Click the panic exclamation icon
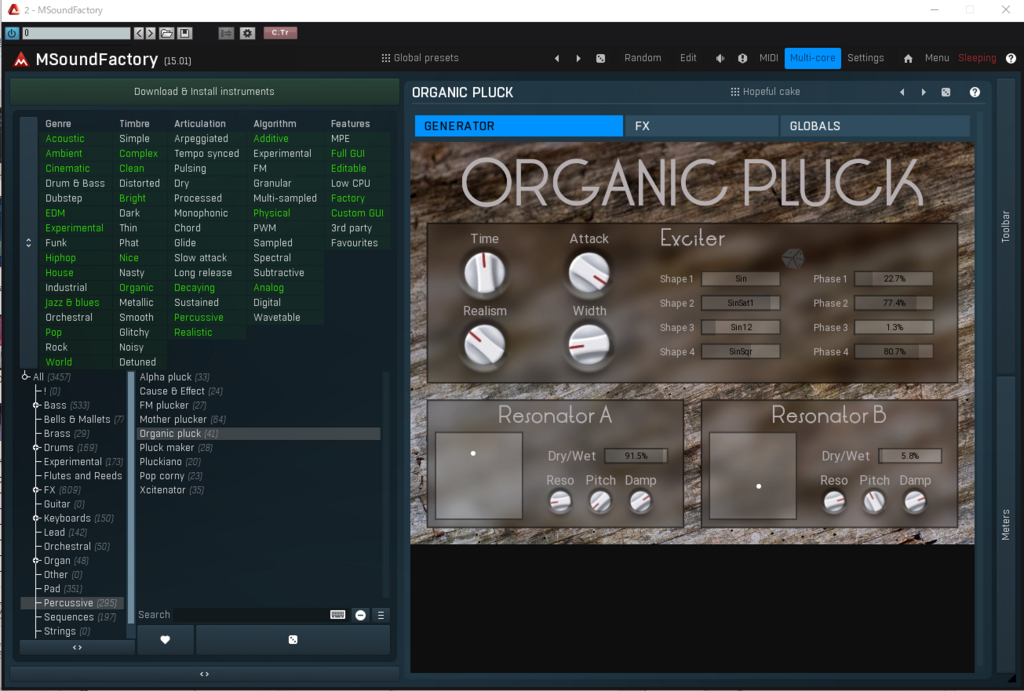Screen dimensions: 1024x691 [743, 58]
